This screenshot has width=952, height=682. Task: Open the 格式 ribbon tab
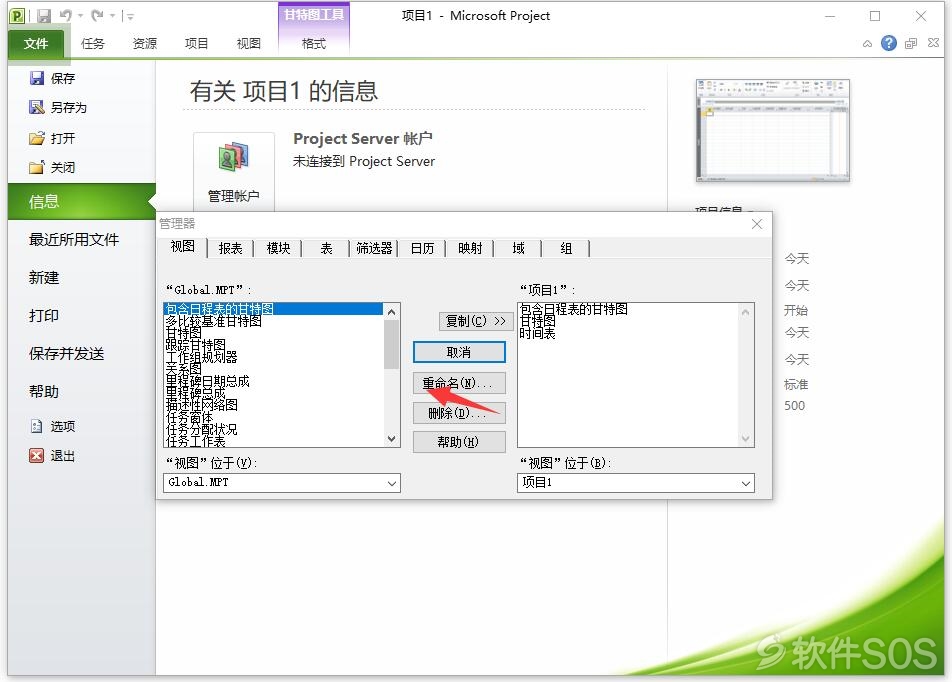314,44
